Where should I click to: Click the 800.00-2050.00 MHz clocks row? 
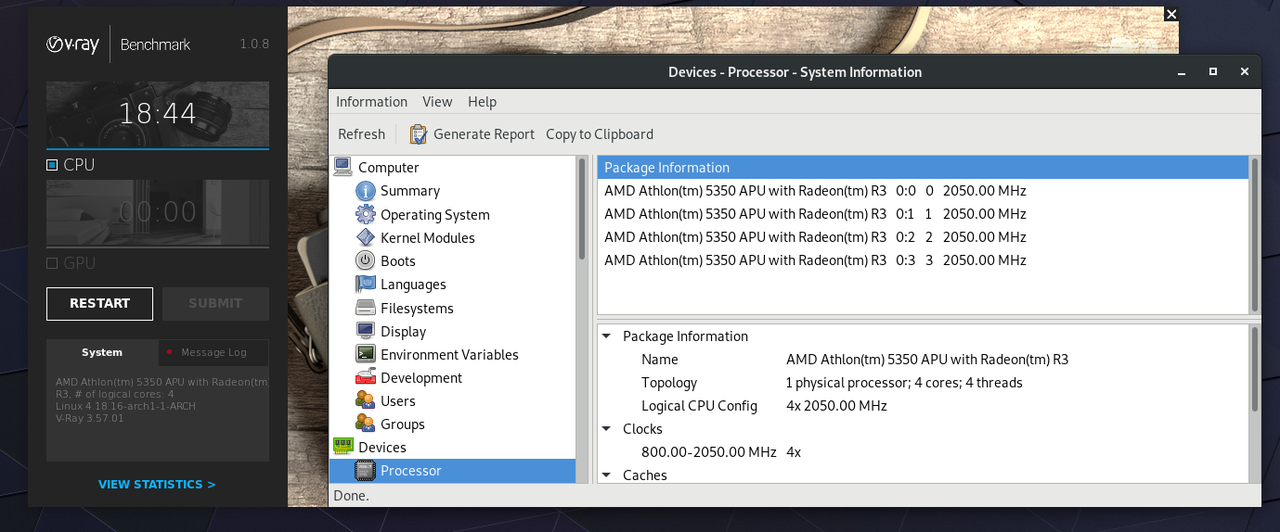click(923, 451)
